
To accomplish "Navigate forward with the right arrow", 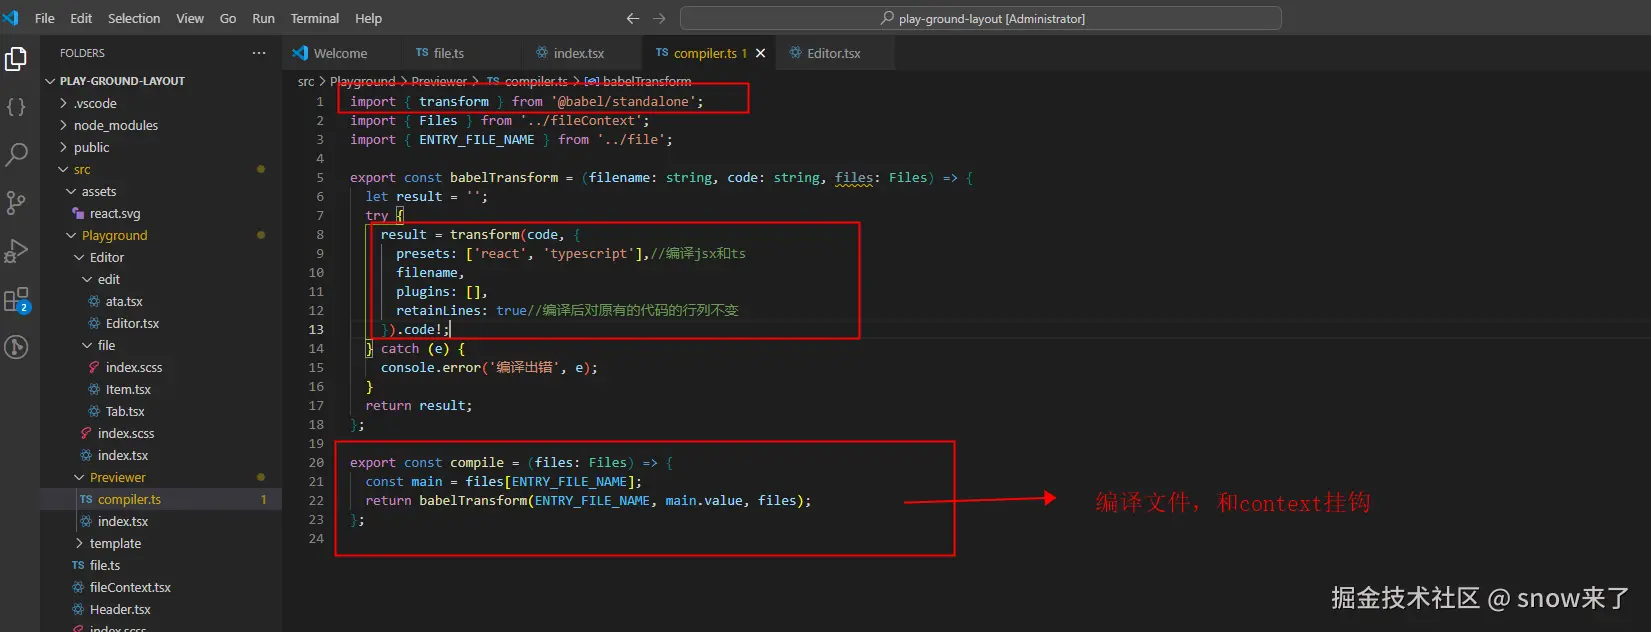I will click(659, 18).
